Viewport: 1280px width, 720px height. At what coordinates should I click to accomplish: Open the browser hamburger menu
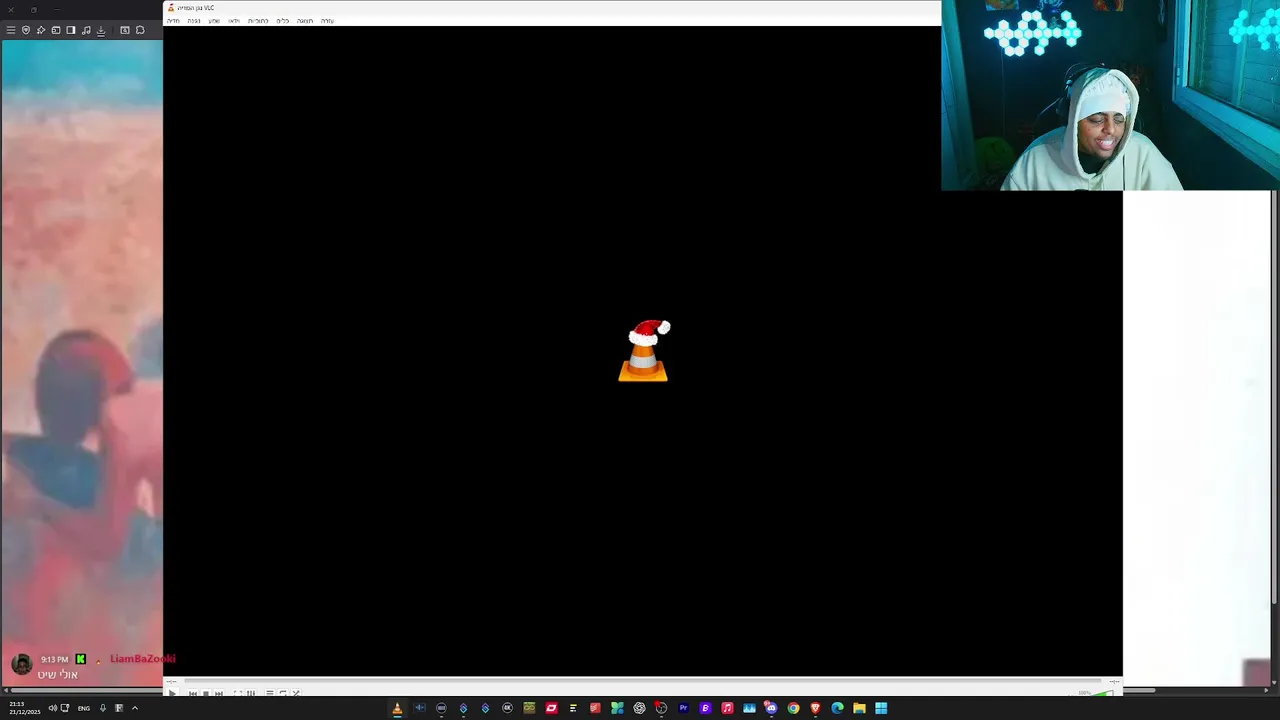[11, 30]
